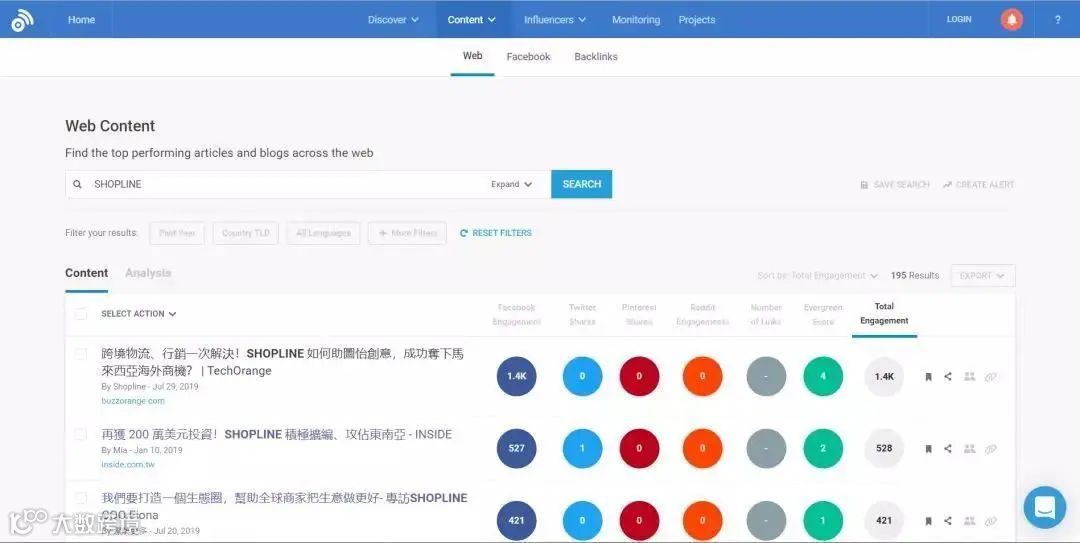The image size is (1080, 543).
Task: Switch to the Facebook tab
Action: [528, 57]
